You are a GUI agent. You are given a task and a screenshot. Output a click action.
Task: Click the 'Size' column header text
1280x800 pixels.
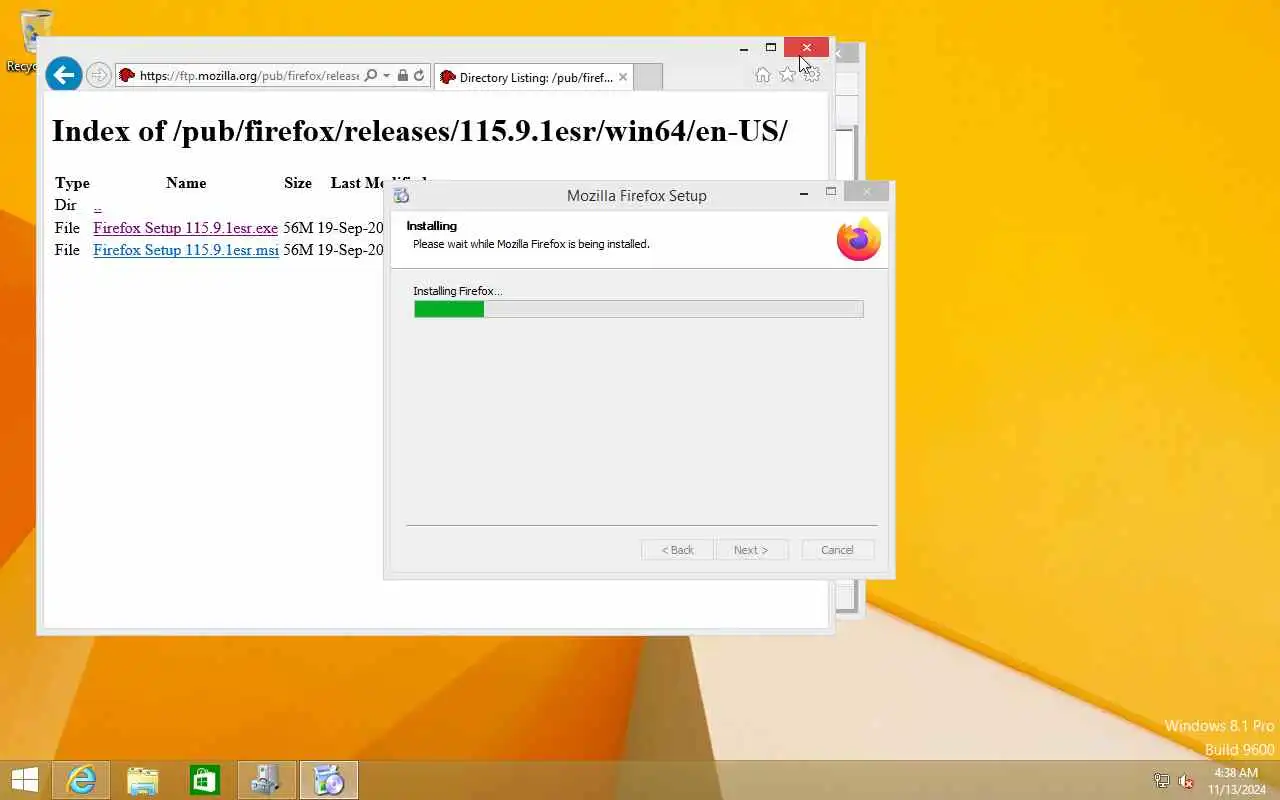[x=298, y=183]
